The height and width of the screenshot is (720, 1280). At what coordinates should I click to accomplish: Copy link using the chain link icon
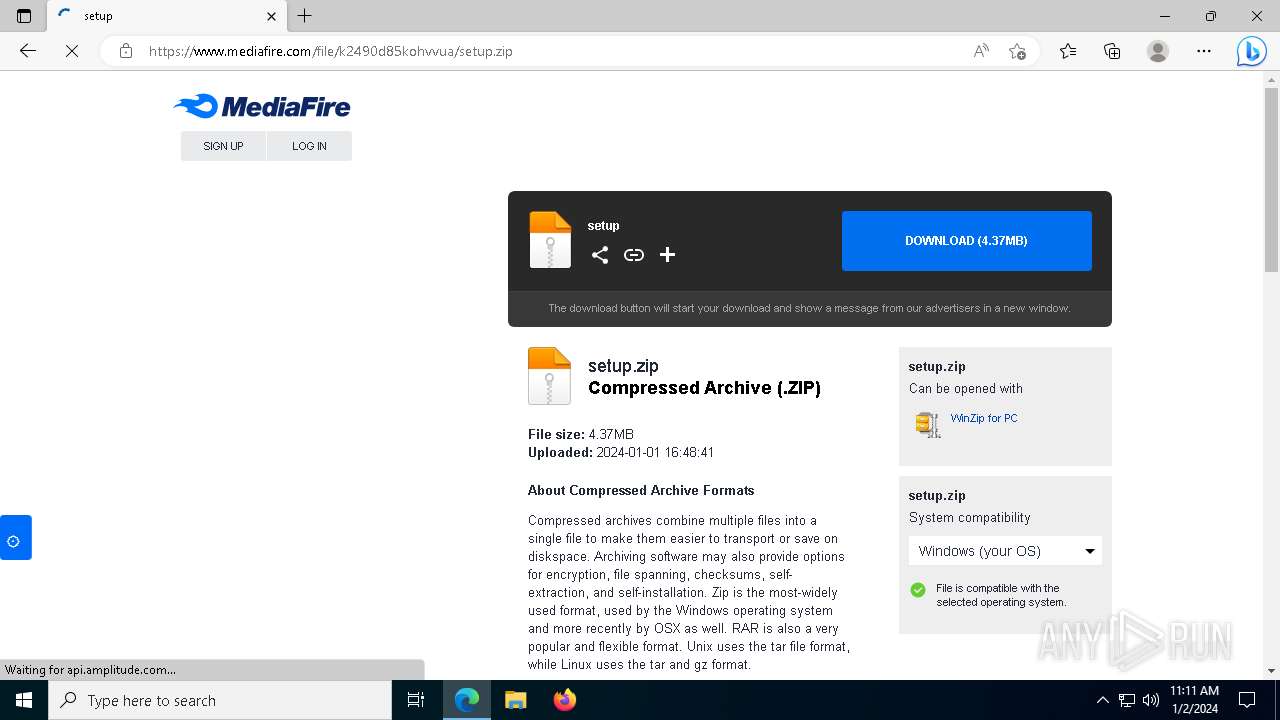(x=634, y=255)
